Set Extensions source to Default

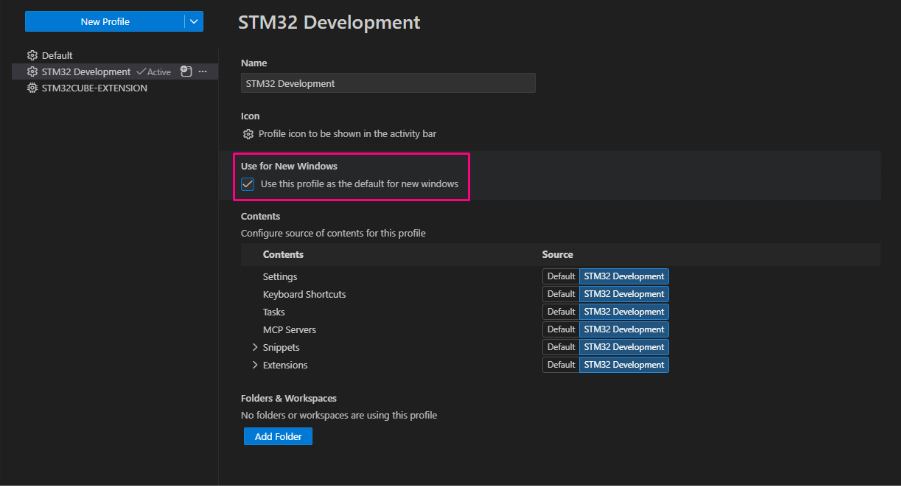click(561, 365)
